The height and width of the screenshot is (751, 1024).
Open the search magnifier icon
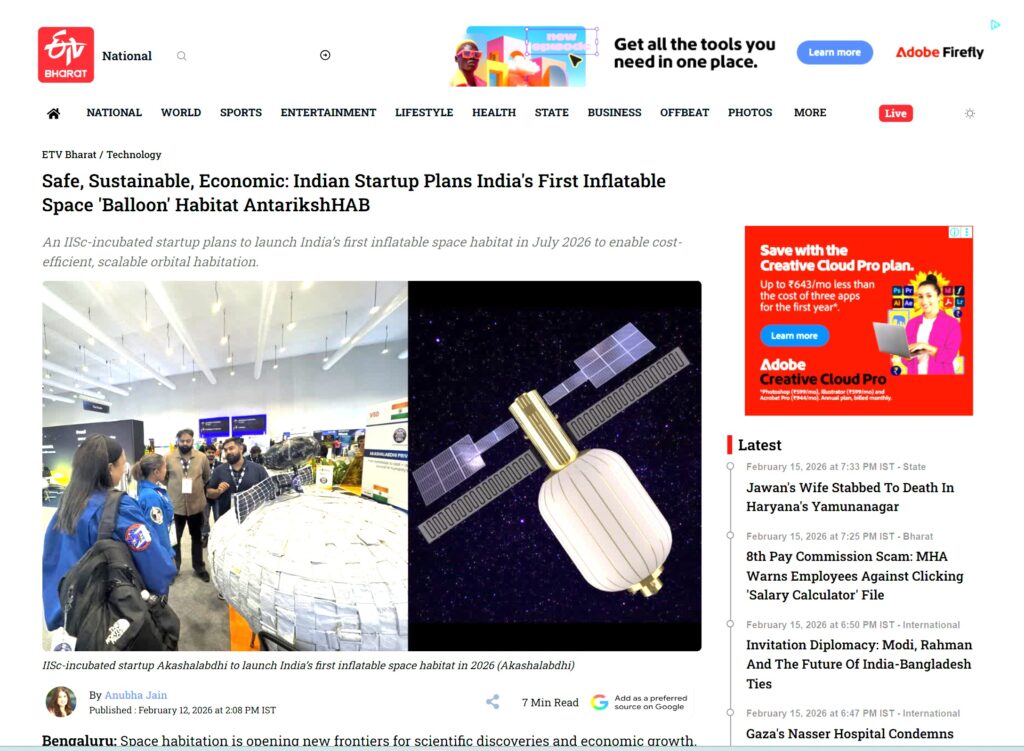182,56
